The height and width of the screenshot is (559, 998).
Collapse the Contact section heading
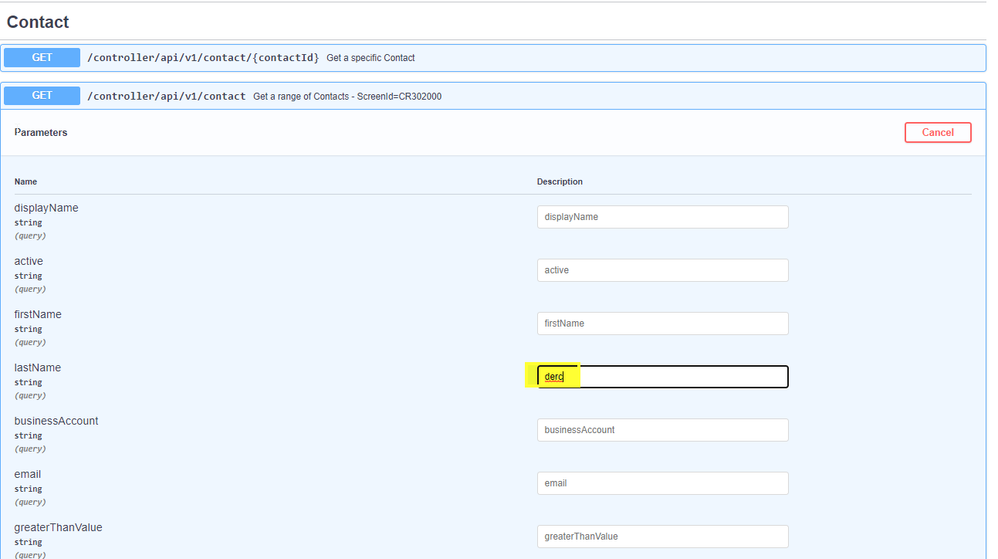click(x=38, y=22)
